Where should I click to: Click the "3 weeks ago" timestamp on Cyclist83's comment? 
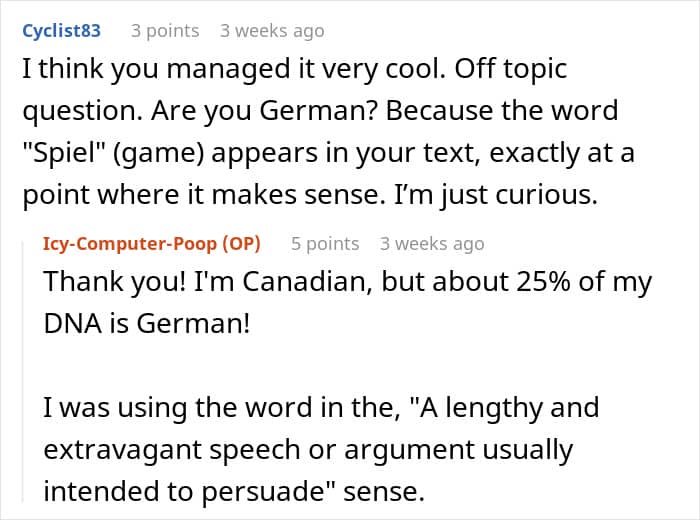(272, 31)
